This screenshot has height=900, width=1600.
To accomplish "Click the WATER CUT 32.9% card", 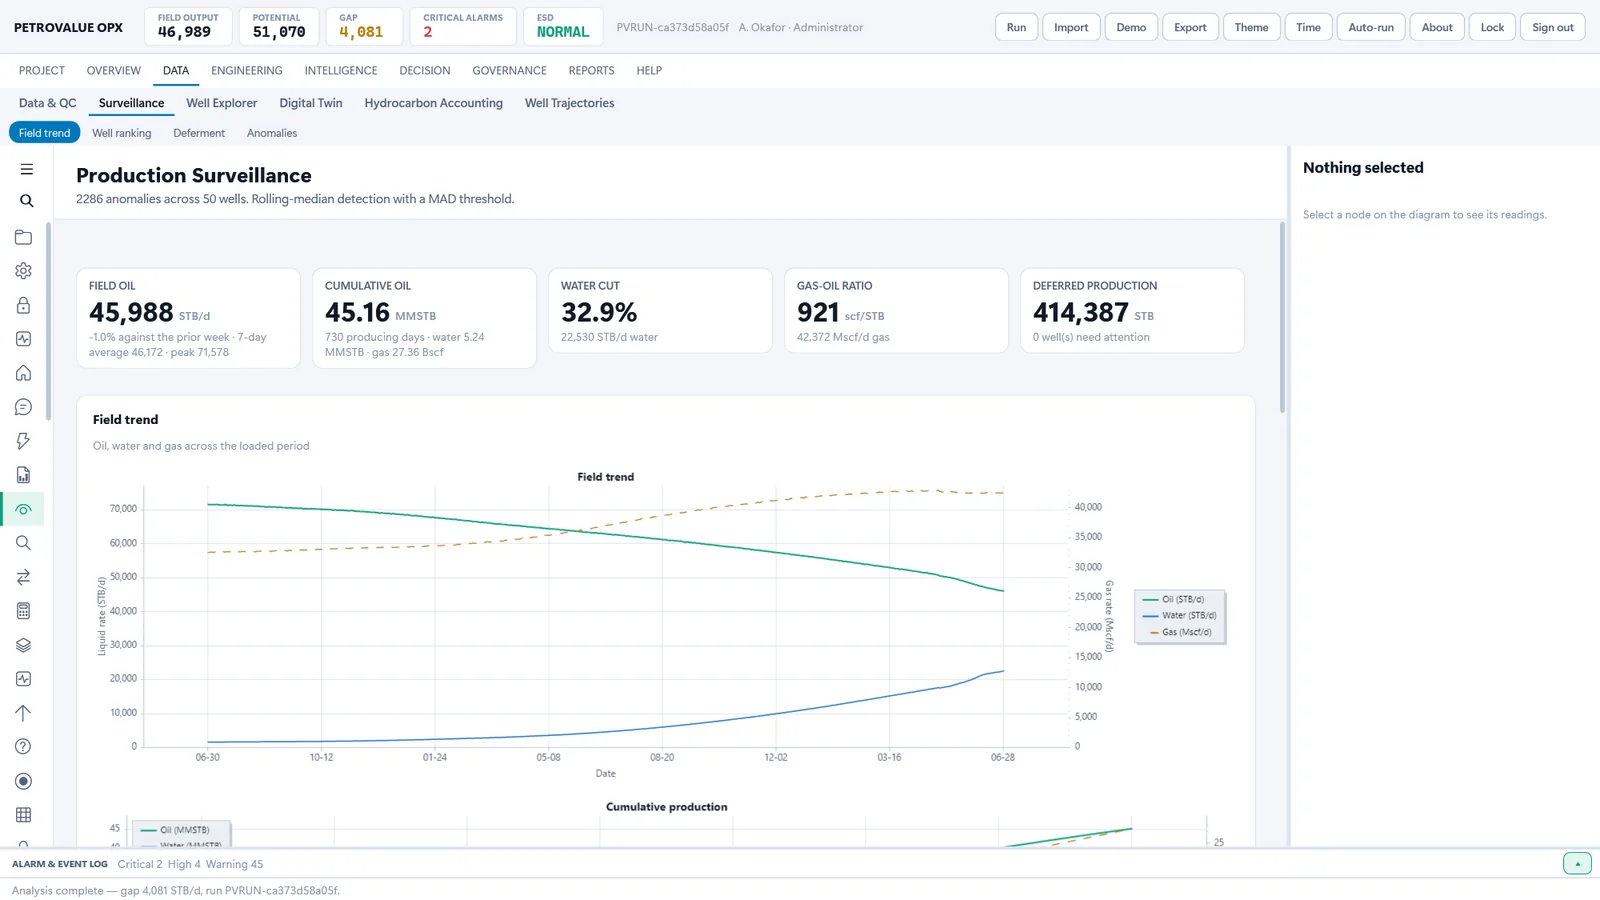I will click(660, 310).
